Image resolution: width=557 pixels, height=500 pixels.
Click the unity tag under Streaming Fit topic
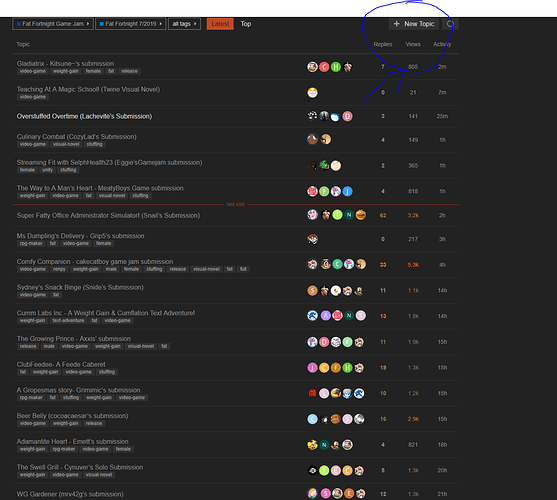pyautogui.click(x=47, y=170)
